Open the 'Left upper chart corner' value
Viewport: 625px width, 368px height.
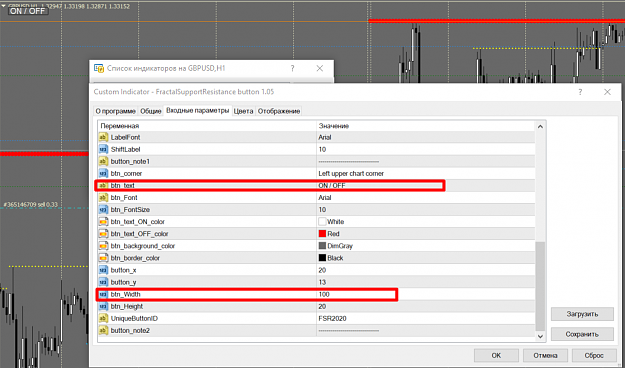(x=351, y=173)
